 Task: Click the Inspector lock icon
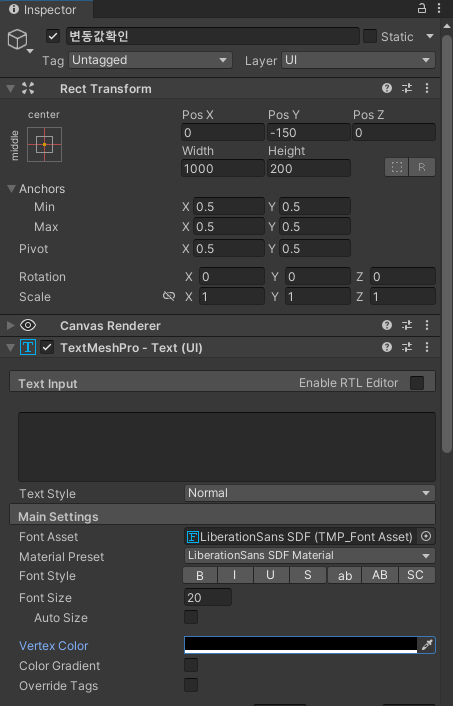coord(422,8)
